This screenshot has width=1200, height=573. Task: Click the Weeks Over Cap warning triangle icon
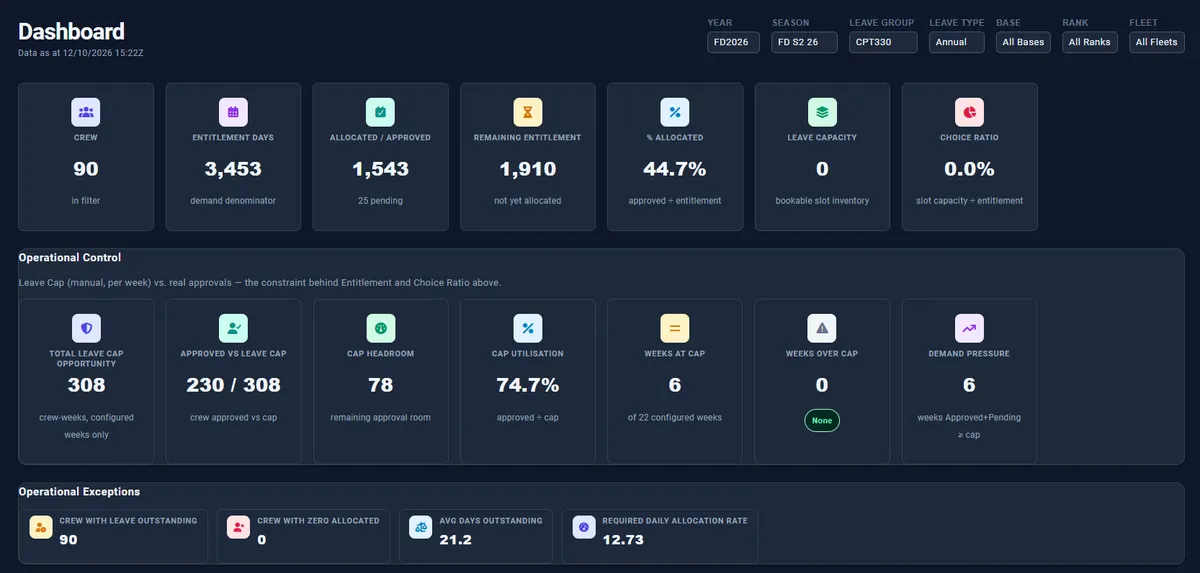(822, 328)
